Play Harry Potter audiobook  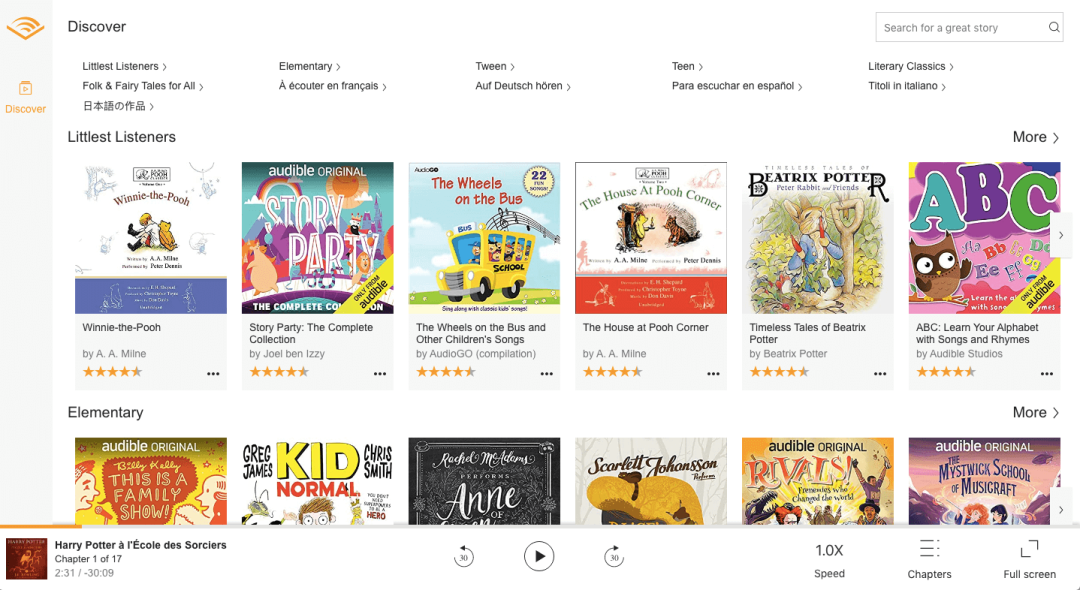click(x=539, y=556)
